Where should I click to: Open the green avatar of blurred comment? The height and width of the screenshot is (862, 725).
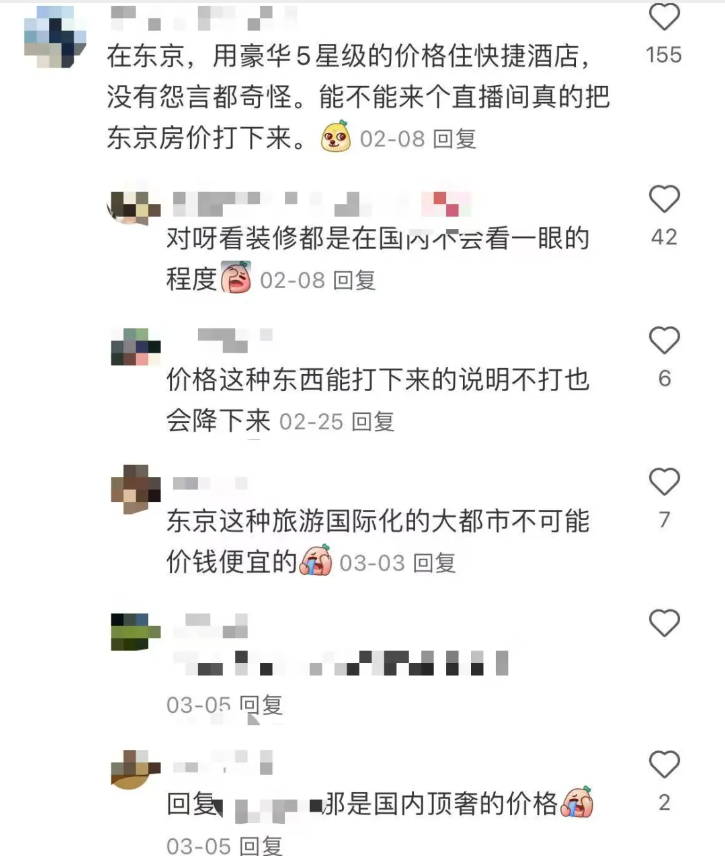[x=136, y=632]
